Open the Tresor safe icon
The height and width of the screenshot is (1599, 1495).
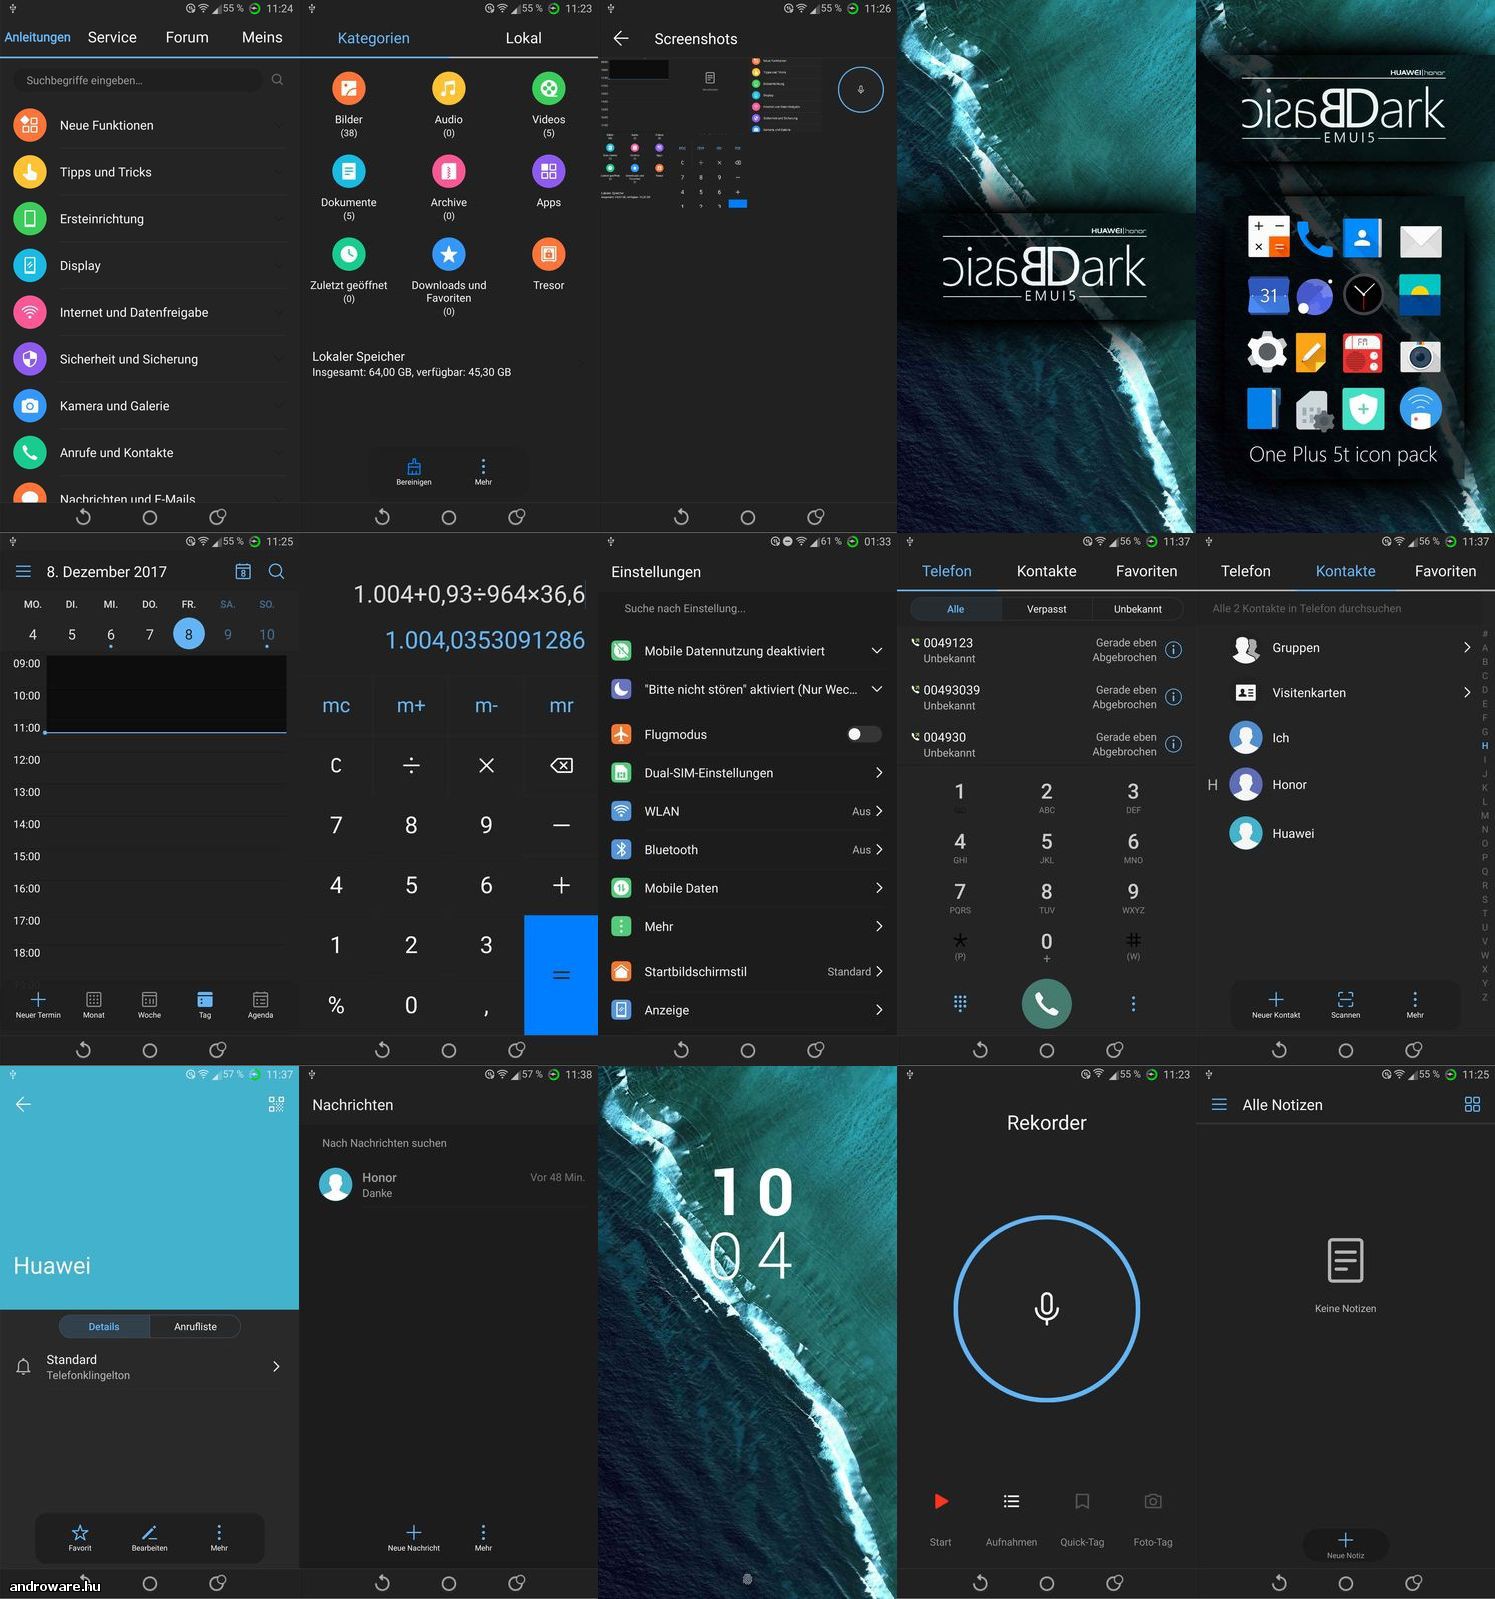coord(548,254)
